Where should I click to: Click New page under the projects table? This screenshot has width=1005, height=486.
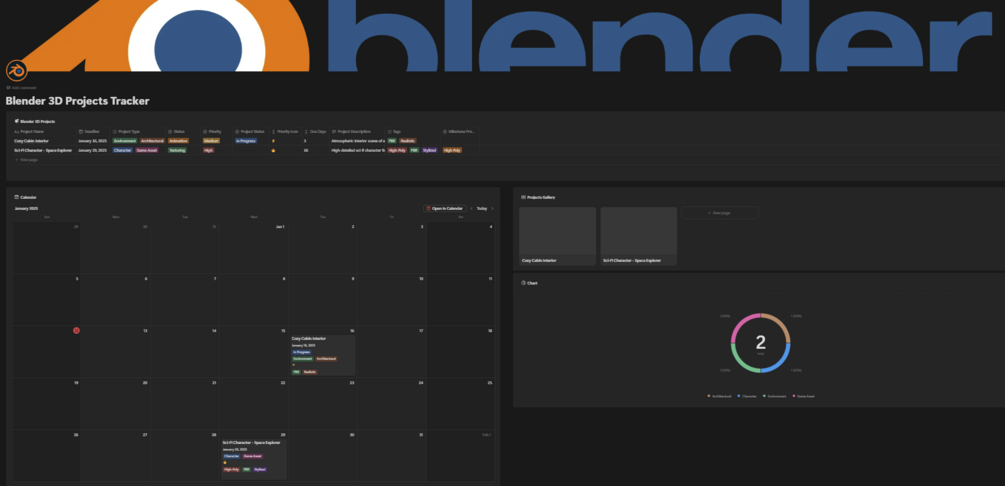point(26,160)
